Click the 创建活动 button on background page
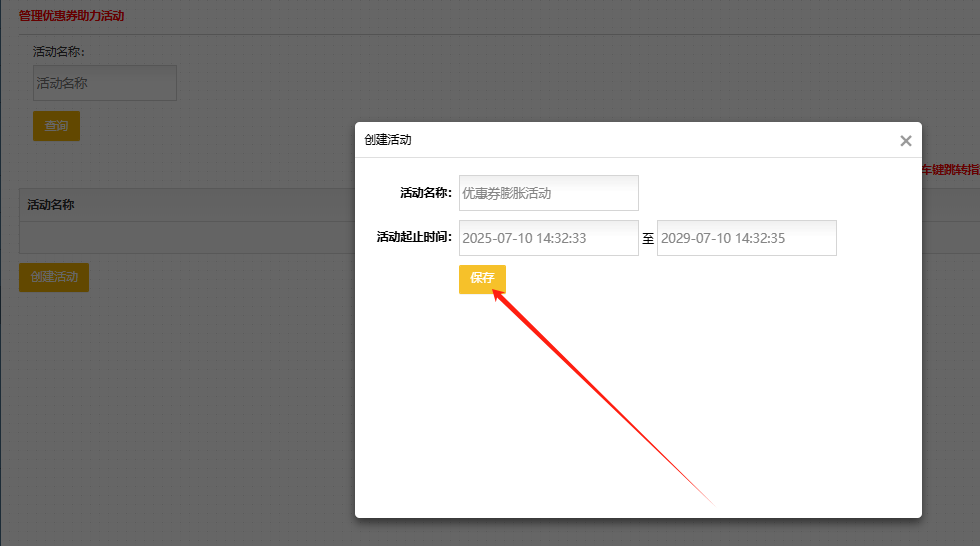The height and width of the screenshot is (546, 980). [x=54, y=277]
